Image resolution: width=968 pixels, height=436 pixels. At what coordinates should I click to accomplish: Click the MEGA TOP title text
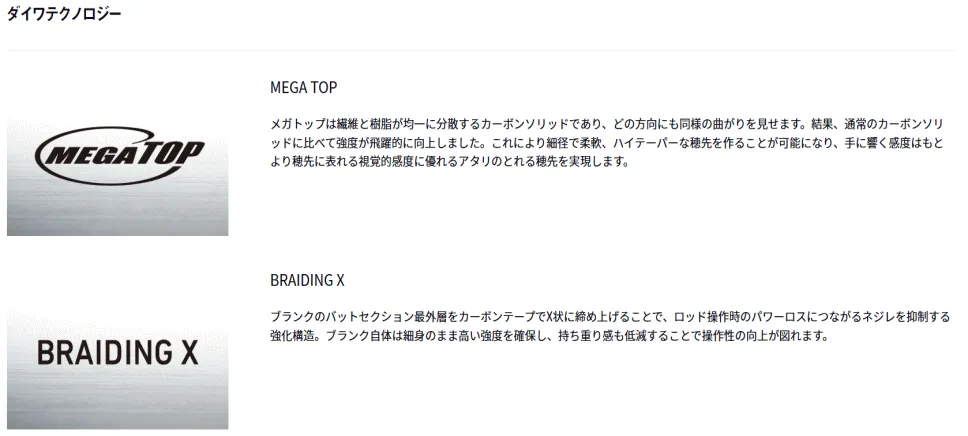click(304, 88)
